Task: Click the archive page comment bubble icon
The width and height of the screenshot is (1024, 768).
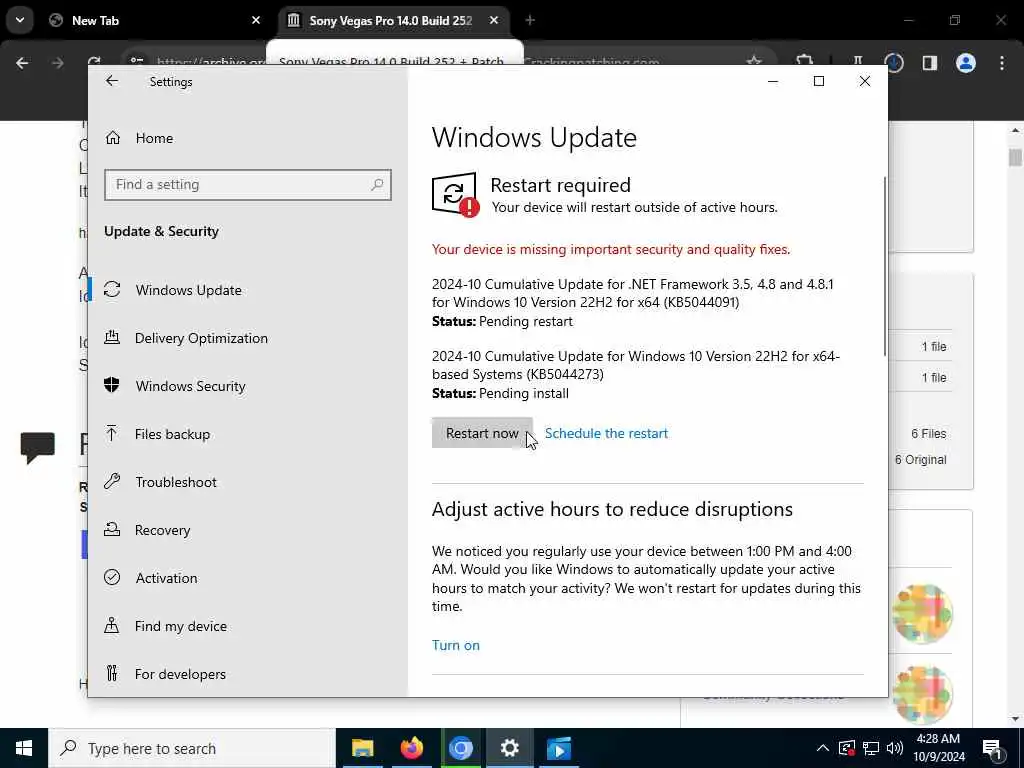Action: (38, 447)
